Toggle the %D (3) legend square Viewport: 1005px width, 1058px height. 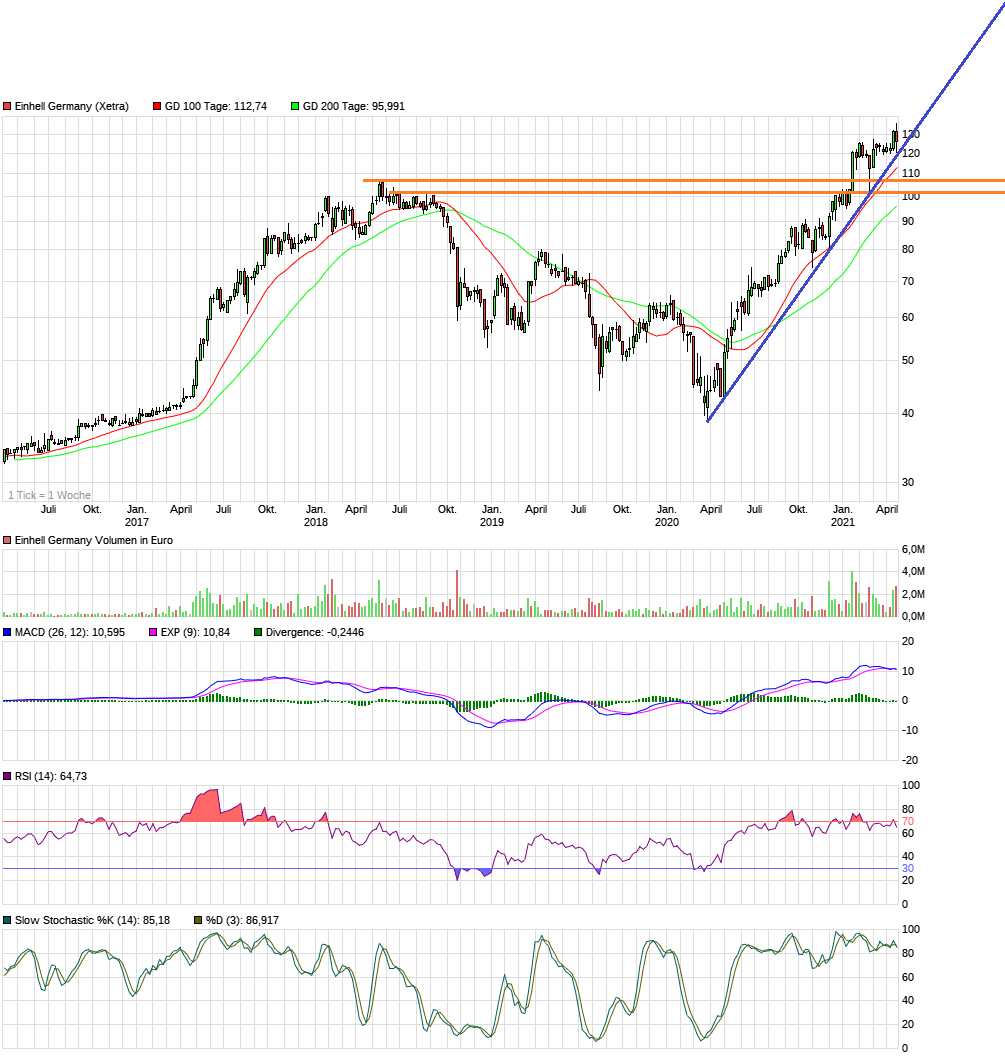[198, 918]
